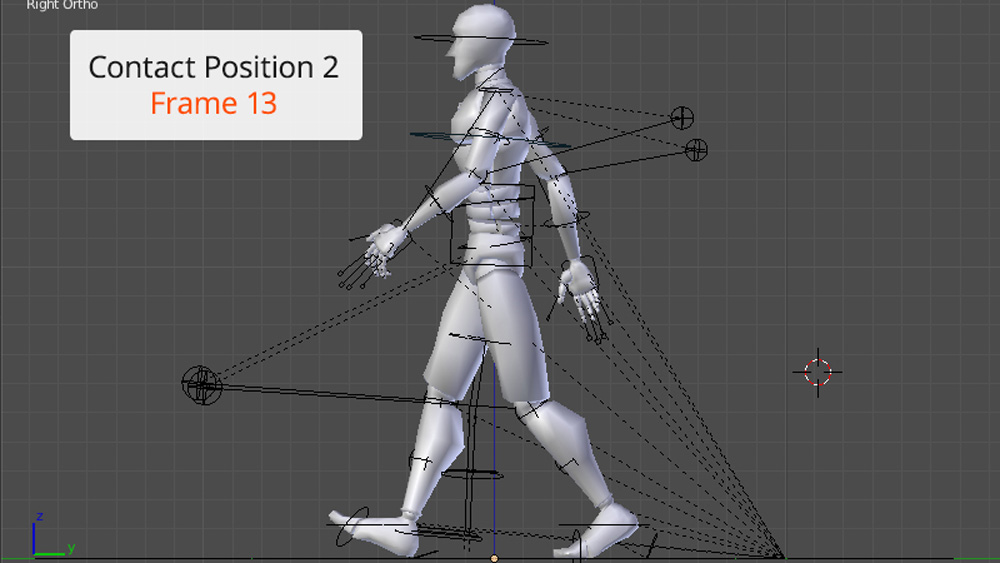Select the ring control between the shins
Screen dimensions: 1000x563
[x=472, y=475]
